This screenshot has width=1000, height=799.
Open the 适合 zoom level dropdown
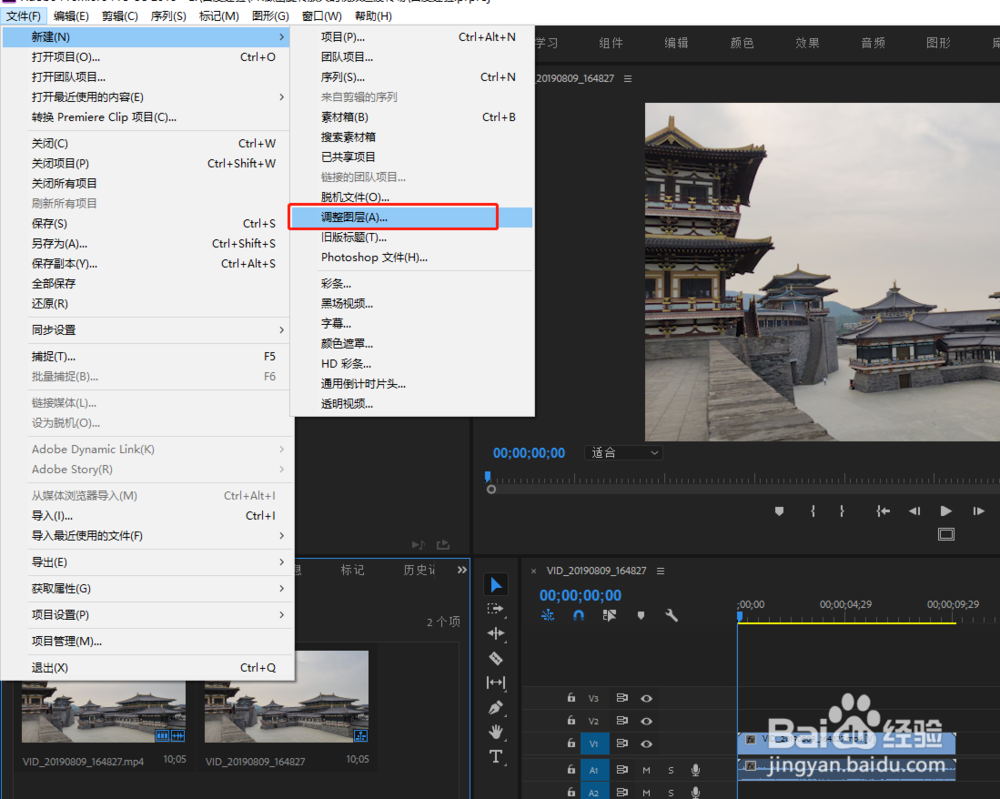click(624, 453)
